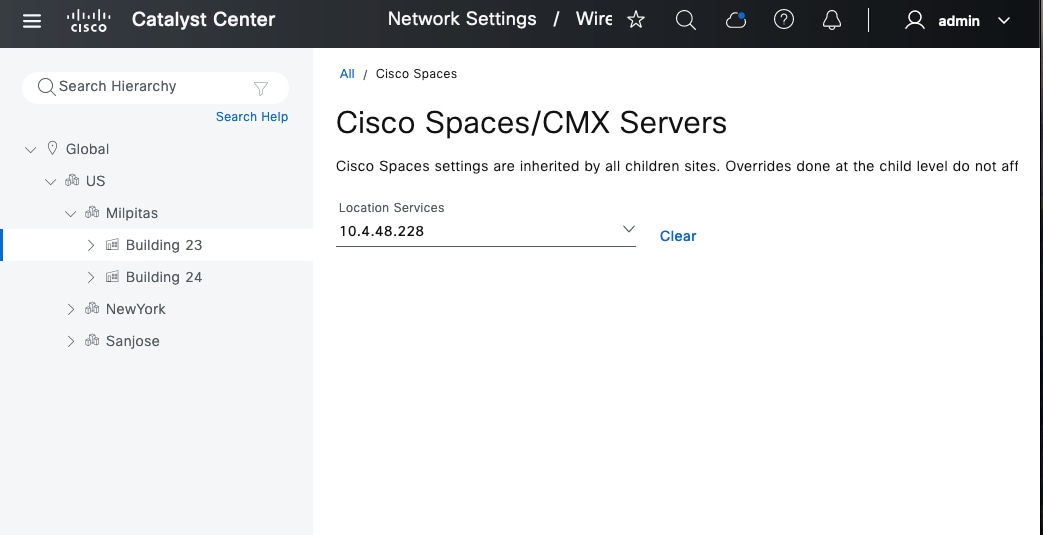
Task: Open the global search magnifier icon
Action: click(686, 20)
